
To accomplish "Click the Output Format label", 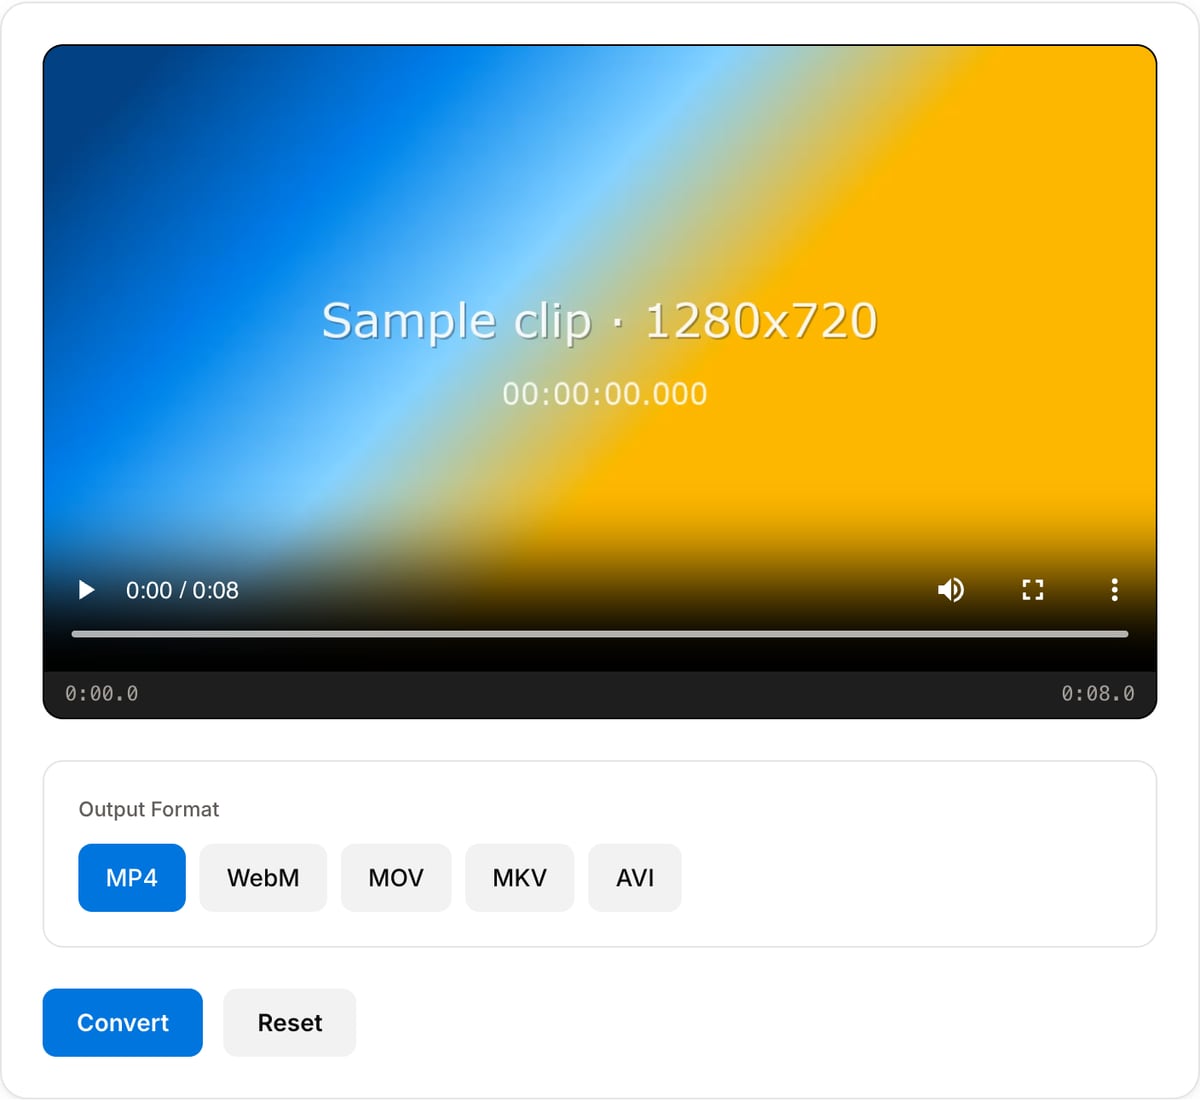I will (149, 809).
